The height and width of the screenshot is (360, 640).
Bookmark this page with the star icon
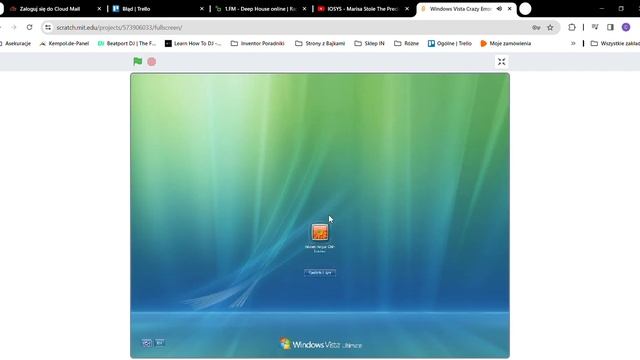[550, 27]
